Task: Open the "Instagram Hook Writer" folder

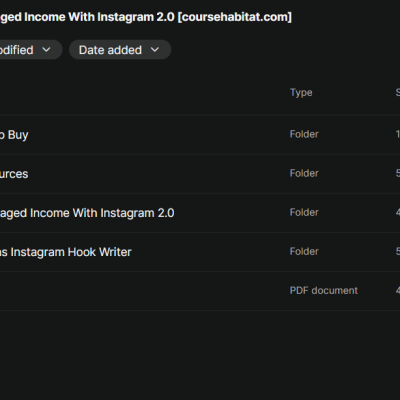Action: pos(66,252)
